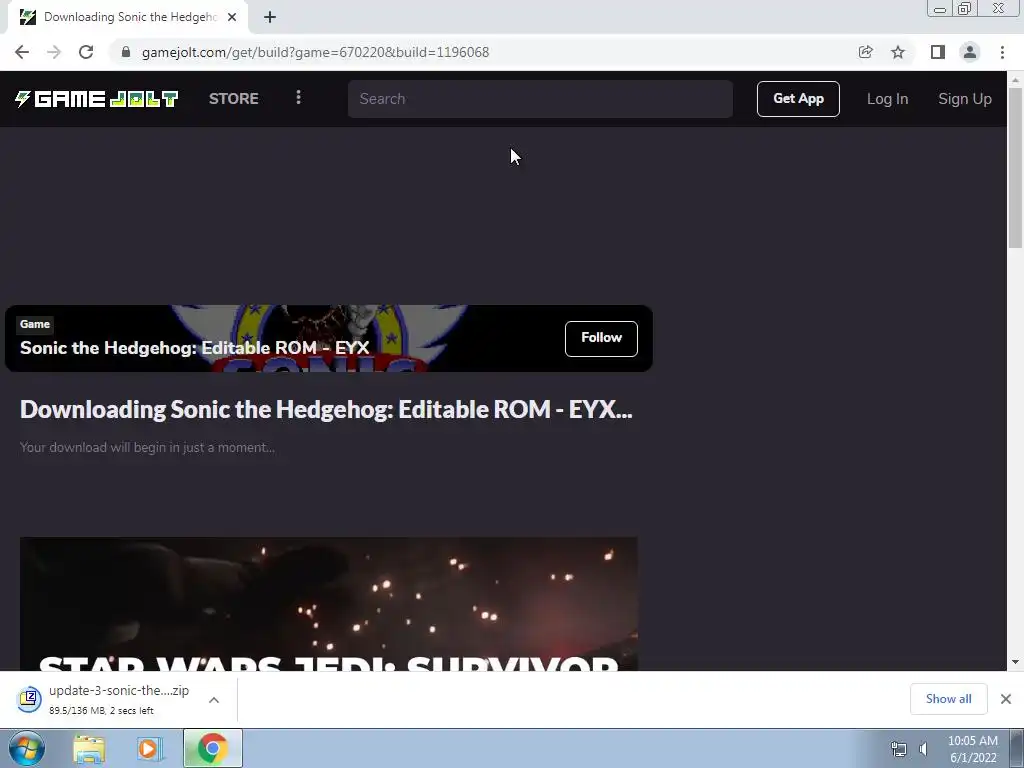
Task: Show all downloads
Action: click(948, 699)
